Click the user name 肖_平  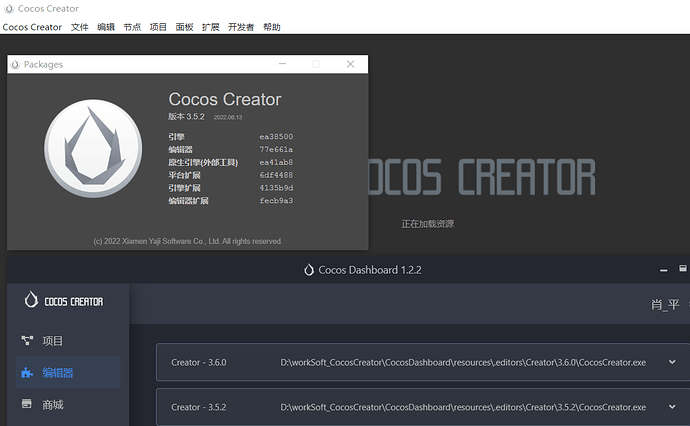[665, 305]
